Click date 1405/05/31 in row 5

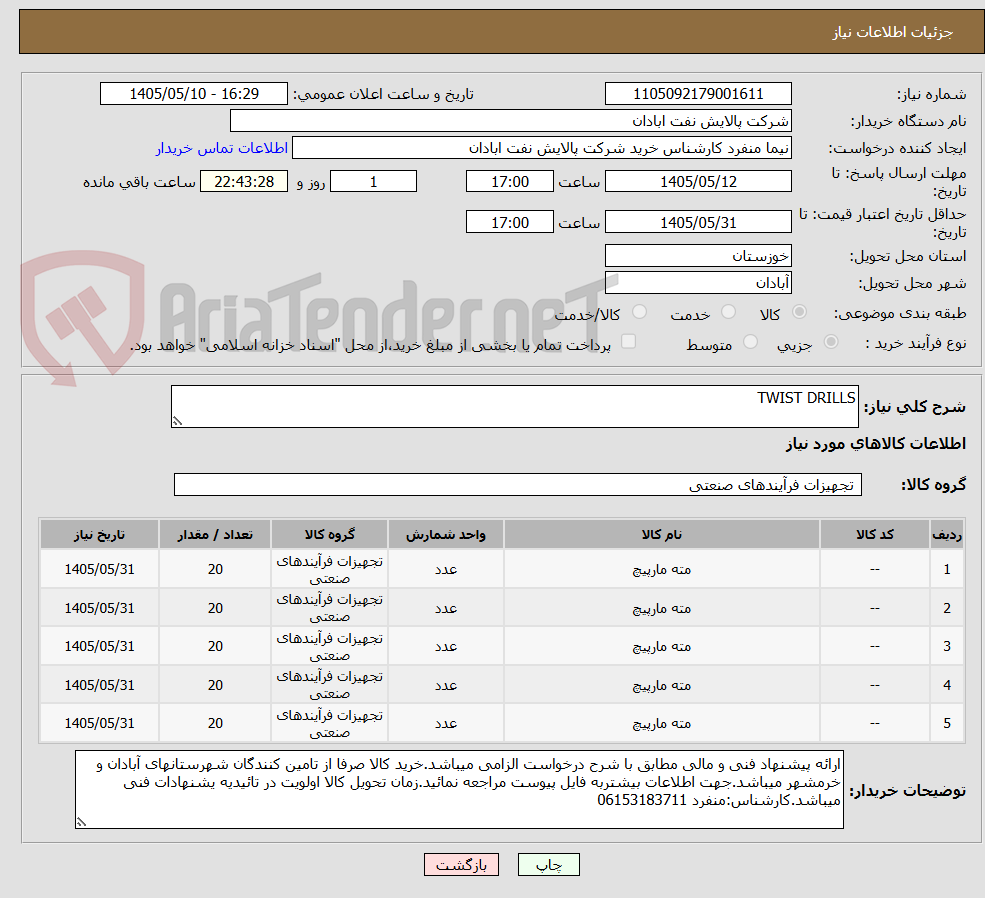click(99, 723)
